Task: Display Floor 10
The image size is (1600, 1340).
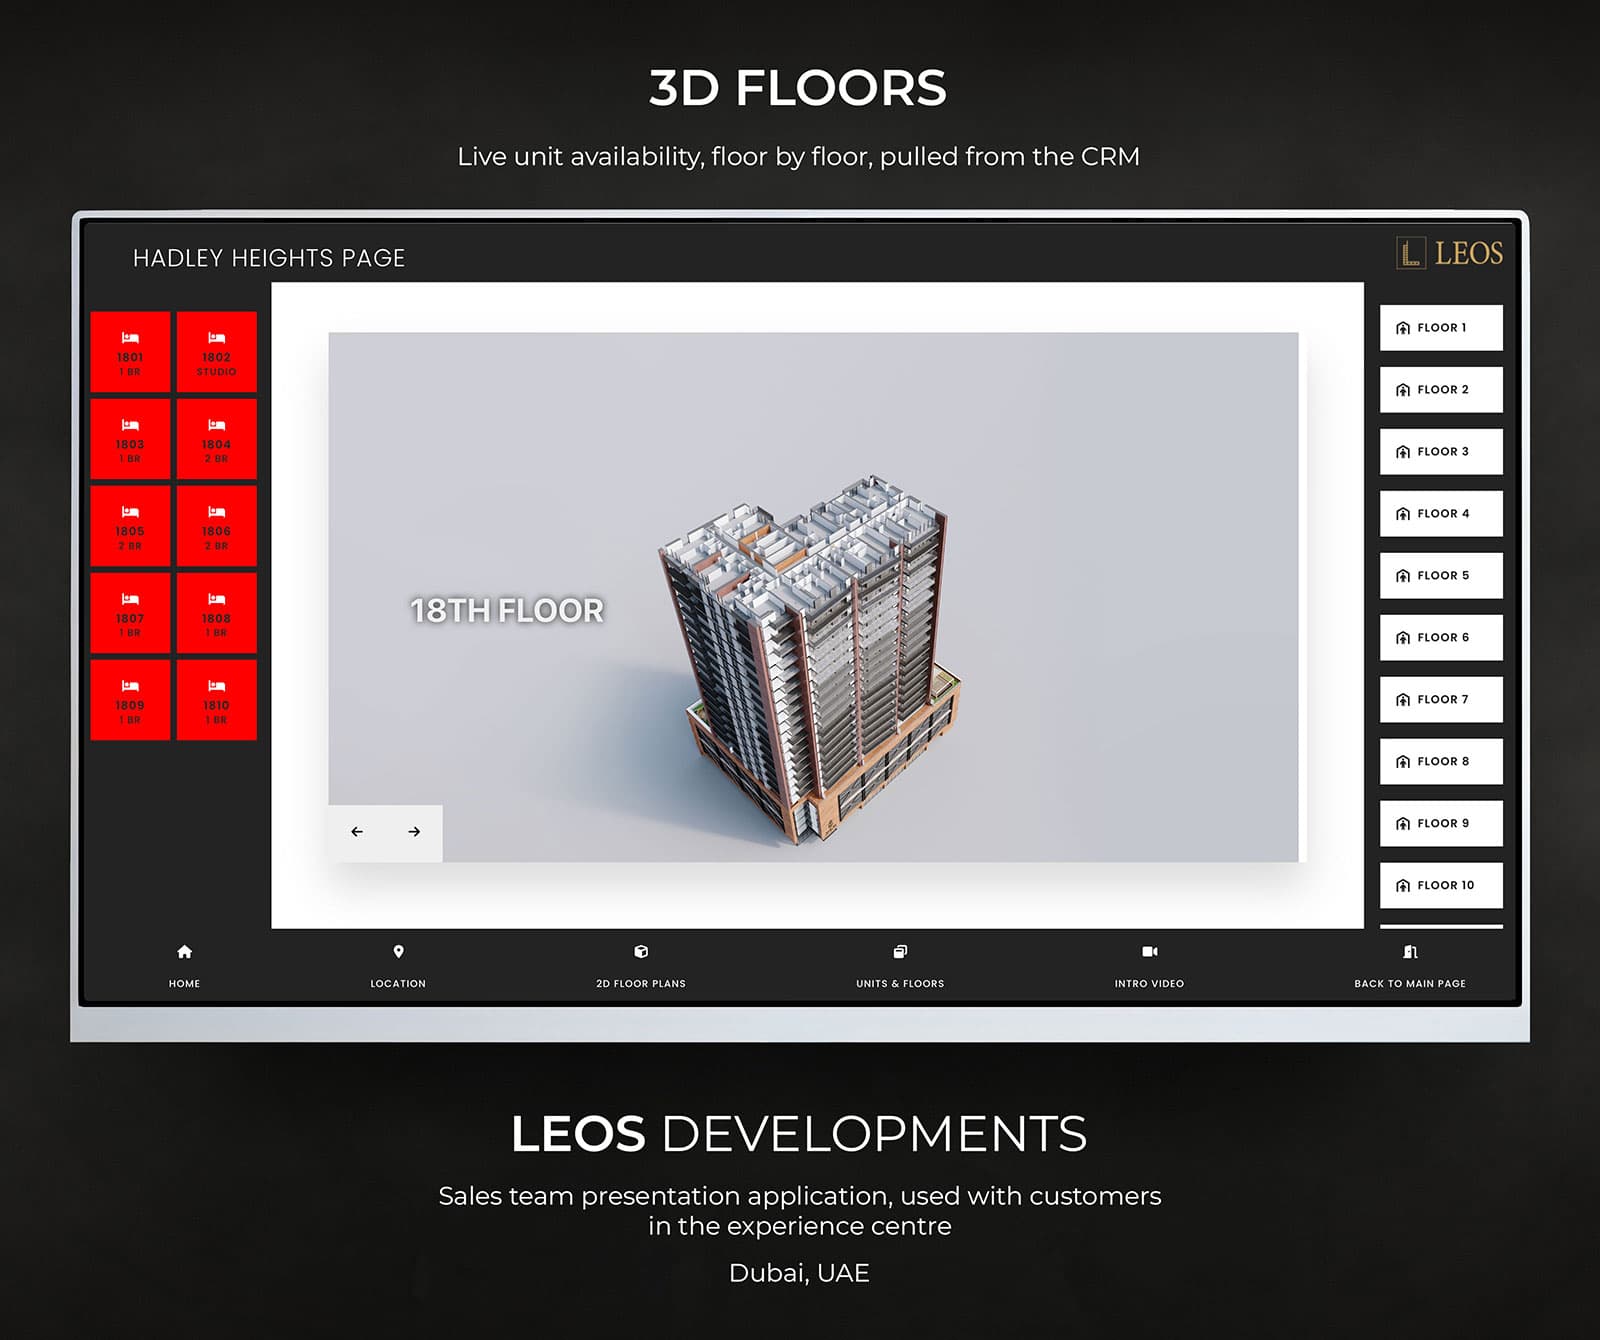Action: pyautogui.click(x=1441, y=885)
